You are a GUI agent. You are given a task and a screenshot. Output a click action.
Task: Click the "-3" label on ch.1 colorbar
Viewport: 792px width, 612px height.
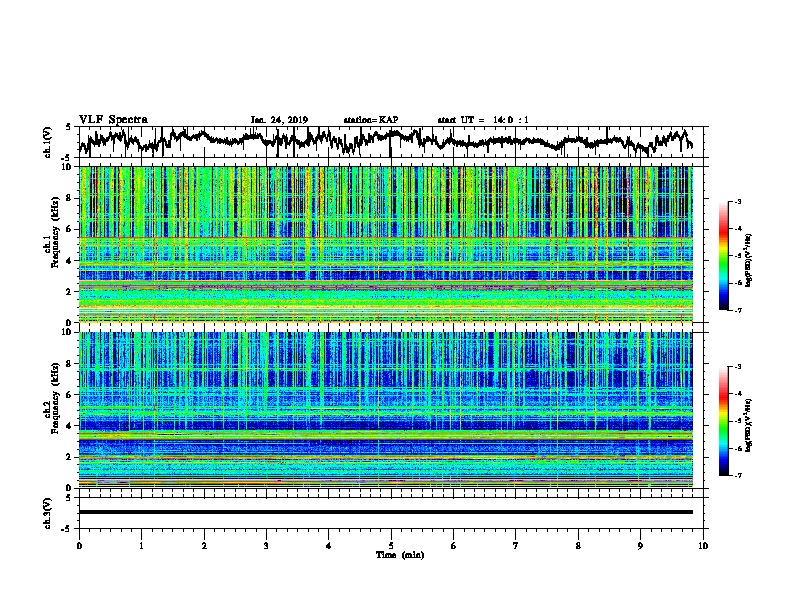pyautogui.click(x=737, y=202)
